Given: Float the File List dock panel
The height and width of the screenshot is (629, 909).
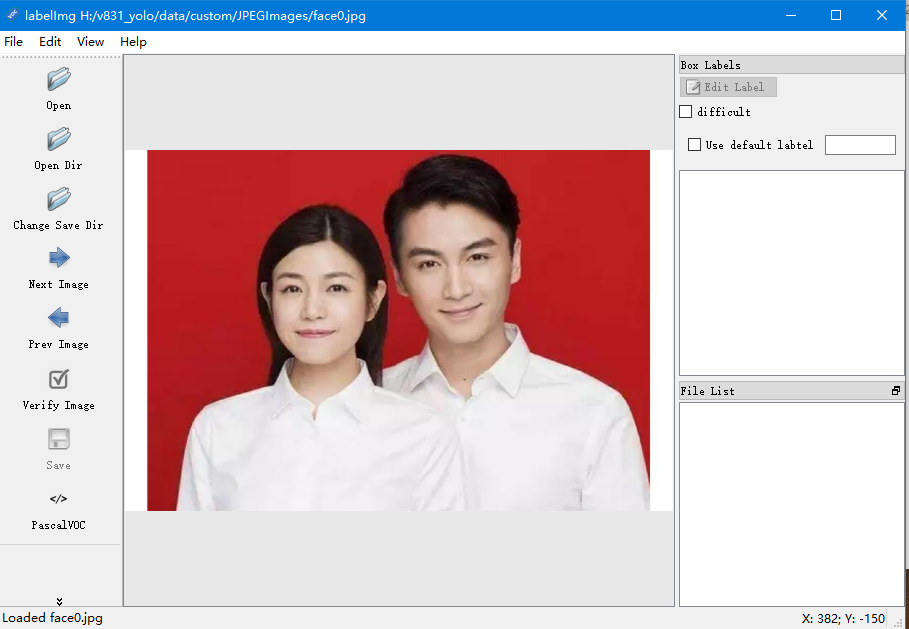Looking at the screenshot, I should tap(896, 391).
